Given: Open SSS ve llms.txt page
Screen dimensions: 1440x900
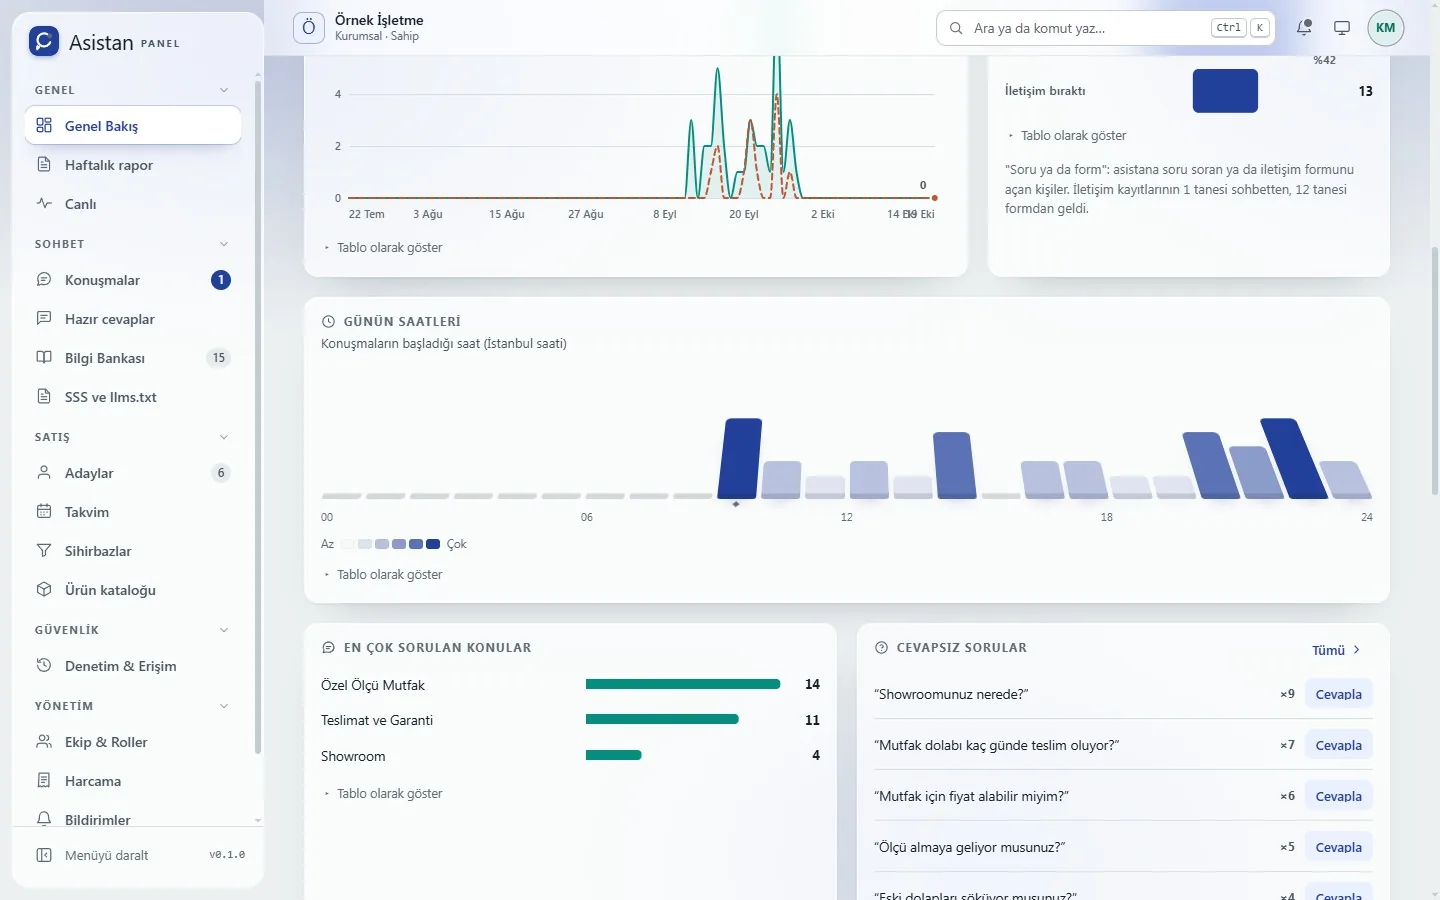Looking at the screenshot, I should coord(133,396).
